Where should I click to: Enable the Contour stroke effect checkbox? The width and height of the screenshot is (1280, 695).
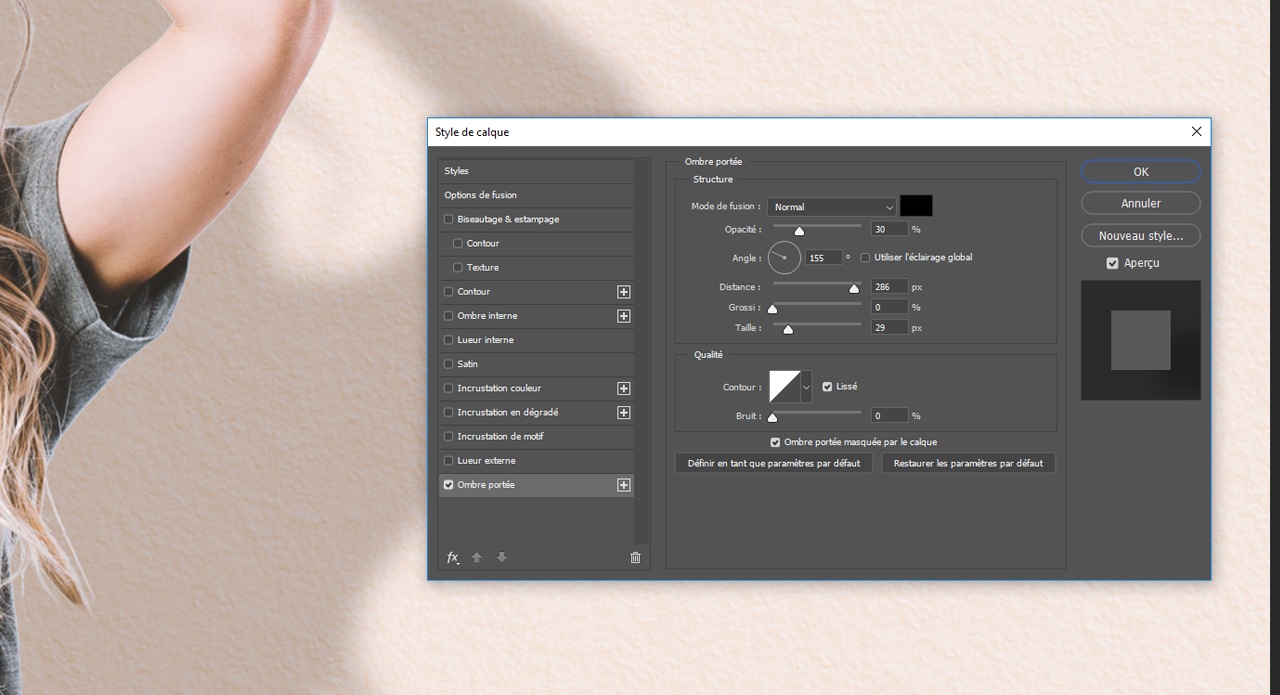449,292
